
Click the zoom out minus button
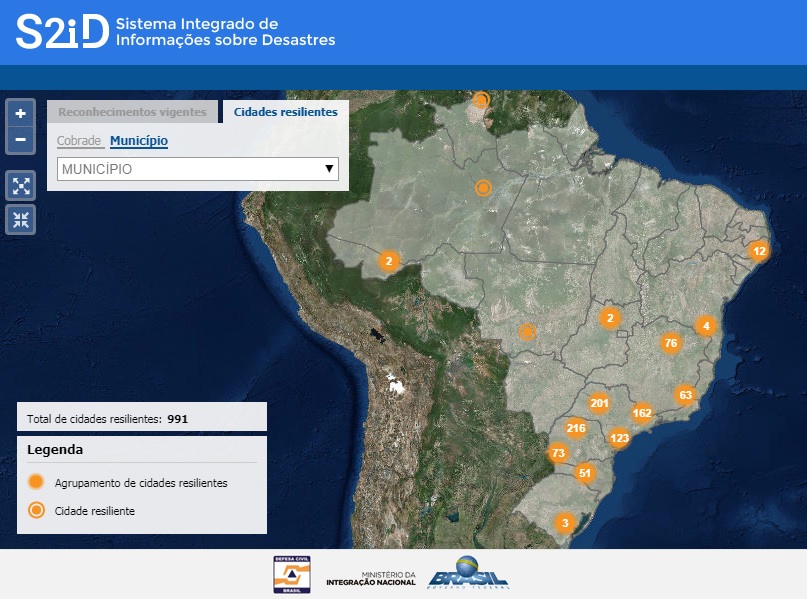(21, 139)
